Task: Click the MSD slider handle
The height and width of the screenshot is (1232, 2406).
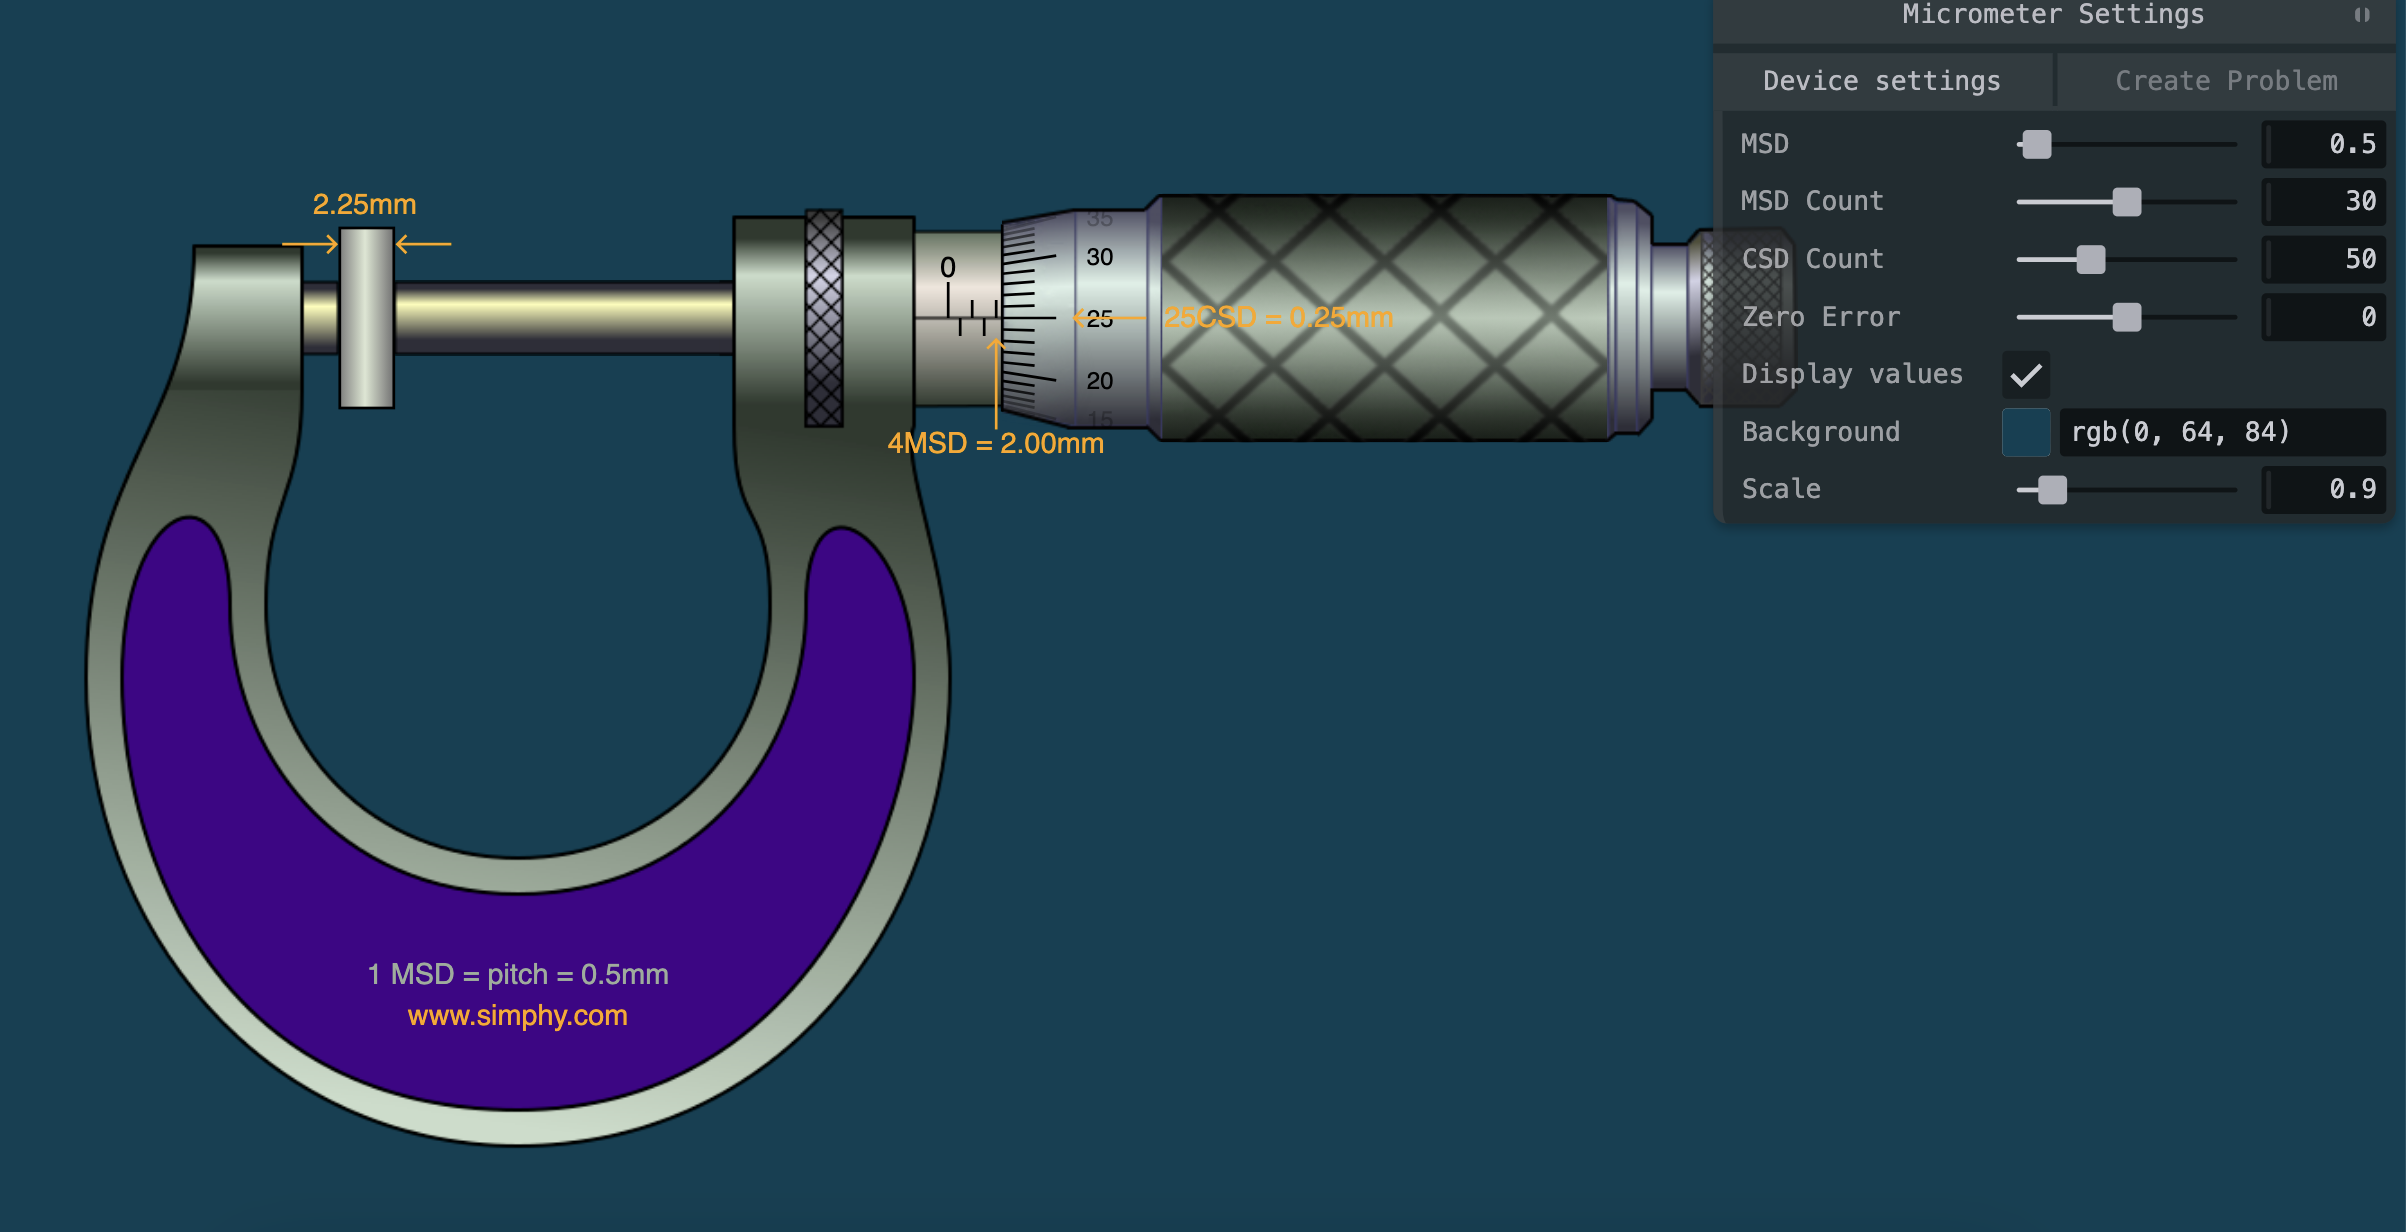Action: coord(2036,144)
